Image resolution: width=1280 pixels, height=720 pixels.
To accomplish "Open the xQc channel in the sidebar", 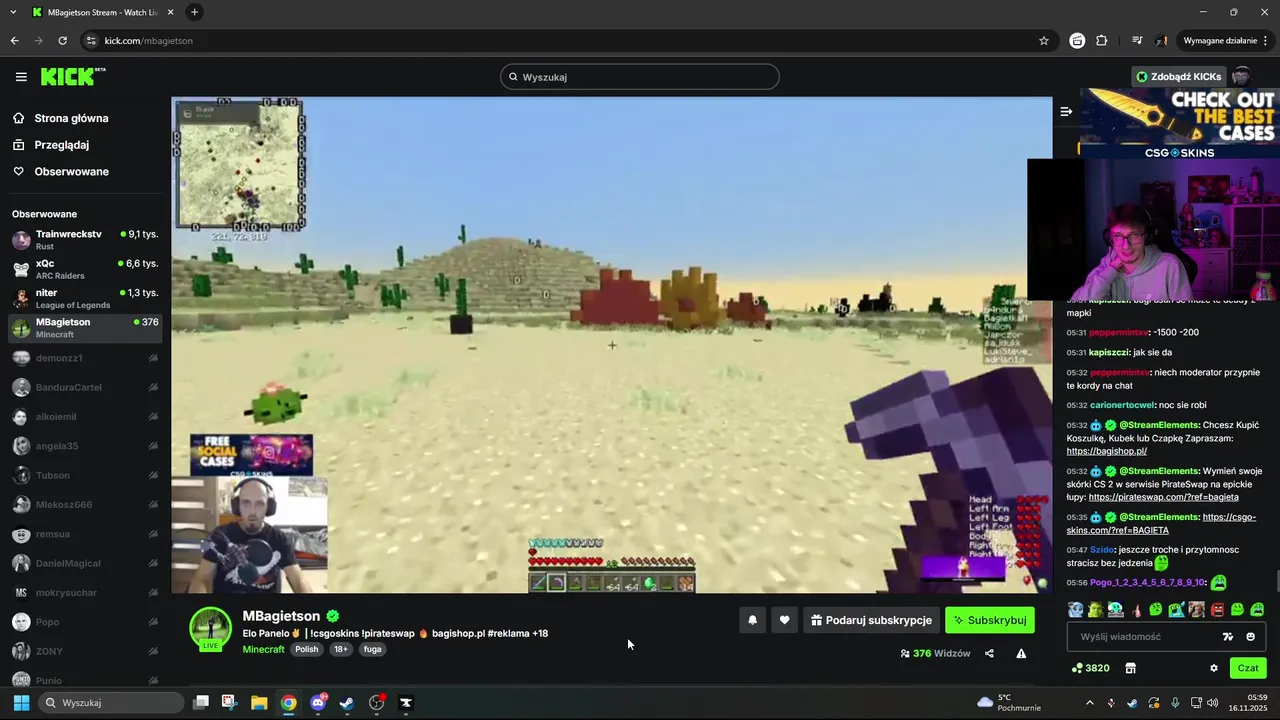I will (x=85, y=269).
